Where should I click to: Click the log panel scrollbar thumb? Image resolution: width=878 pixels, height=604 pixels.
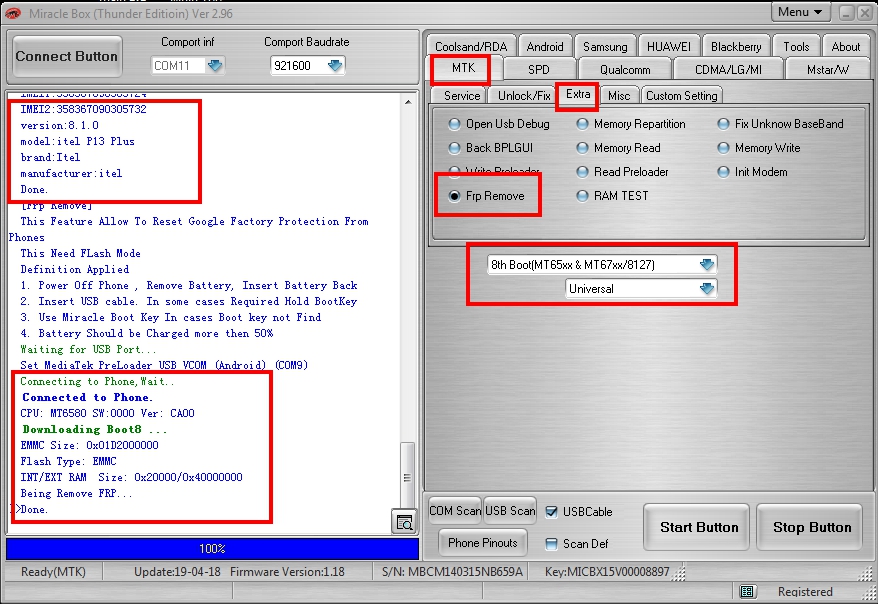pos(408,476)
